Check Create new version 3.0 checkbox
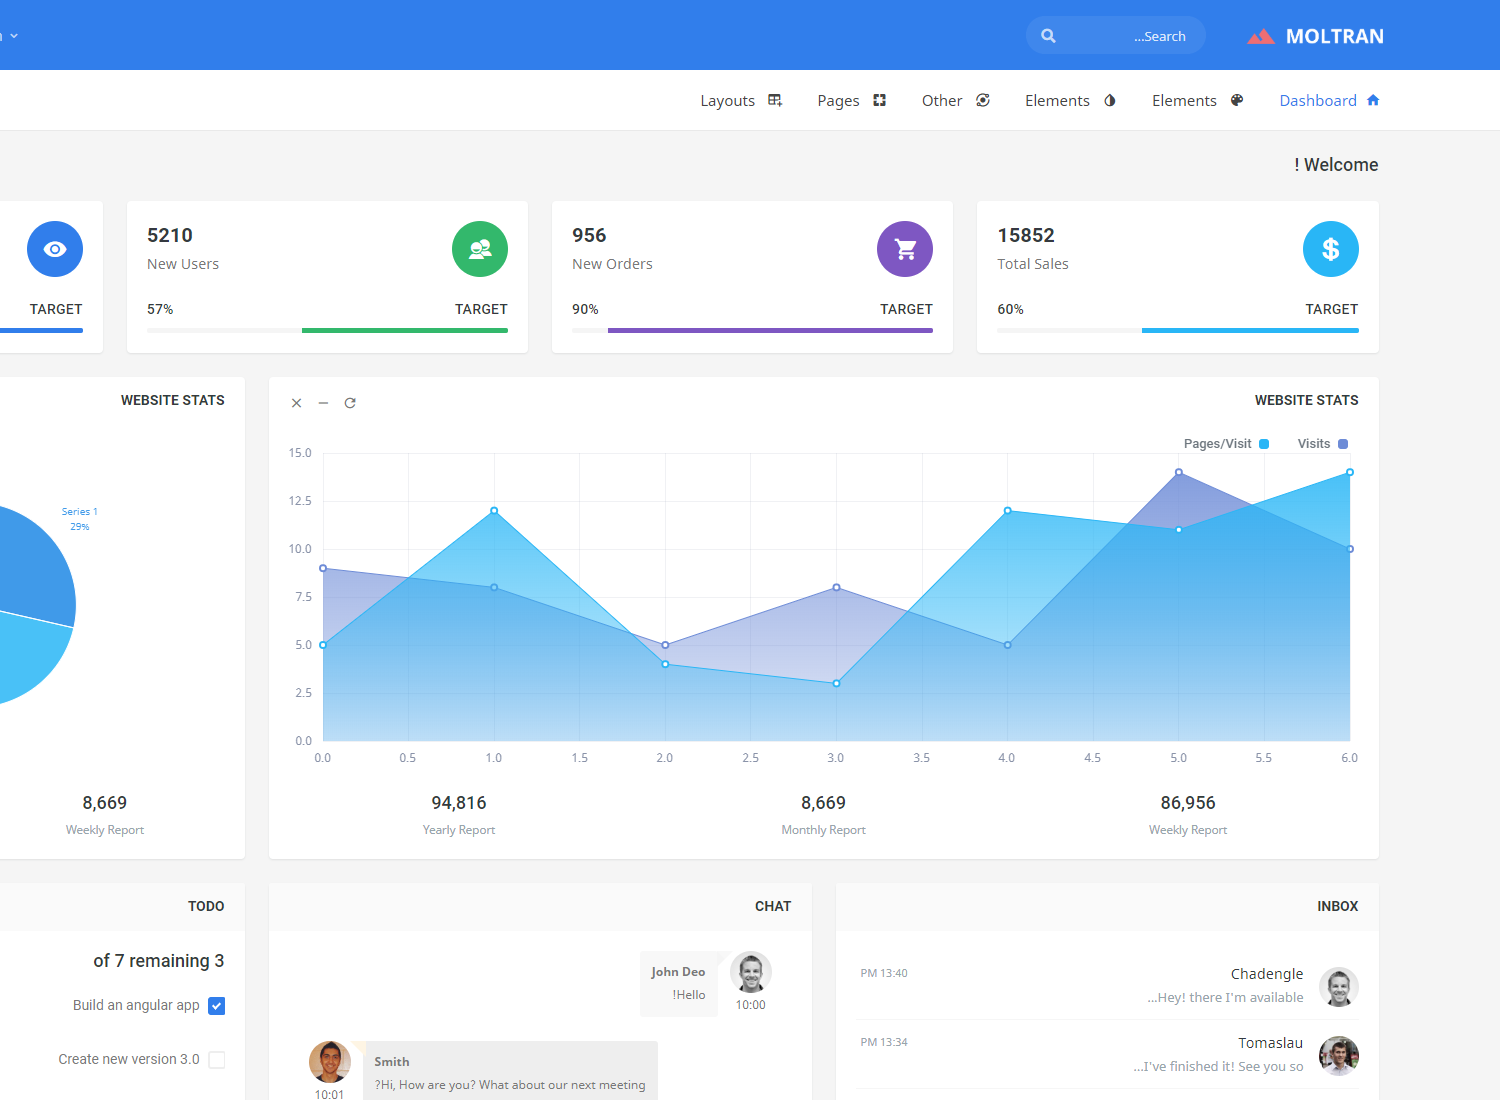 216,1060
